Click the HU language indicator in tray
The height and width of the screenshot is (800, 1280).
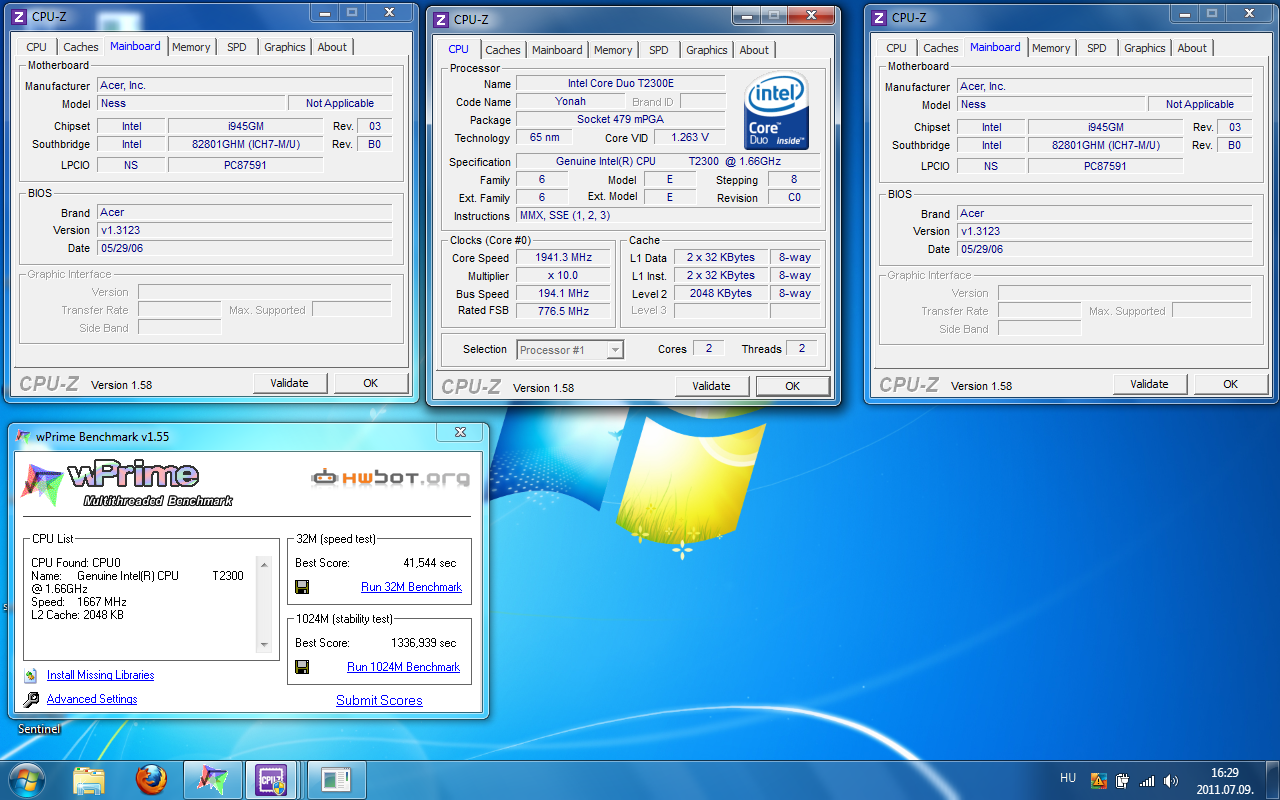tap(1068, 778)
